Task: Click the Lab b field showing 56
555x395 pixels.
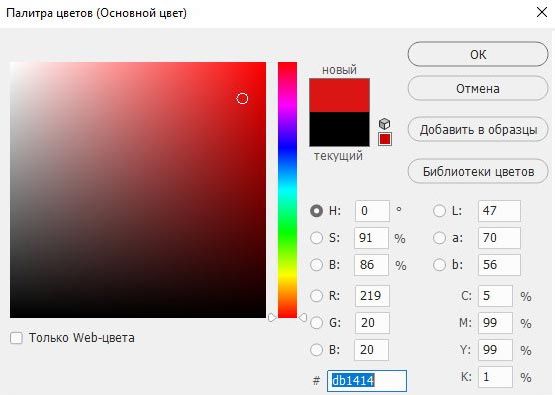Action: pos(499,265)
